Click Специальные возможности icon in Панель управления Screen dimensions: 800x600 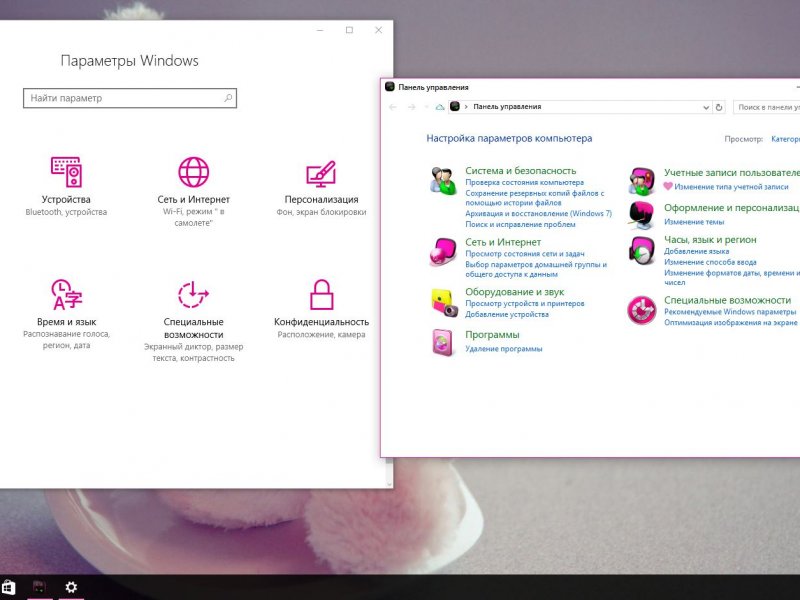[642, 310]
